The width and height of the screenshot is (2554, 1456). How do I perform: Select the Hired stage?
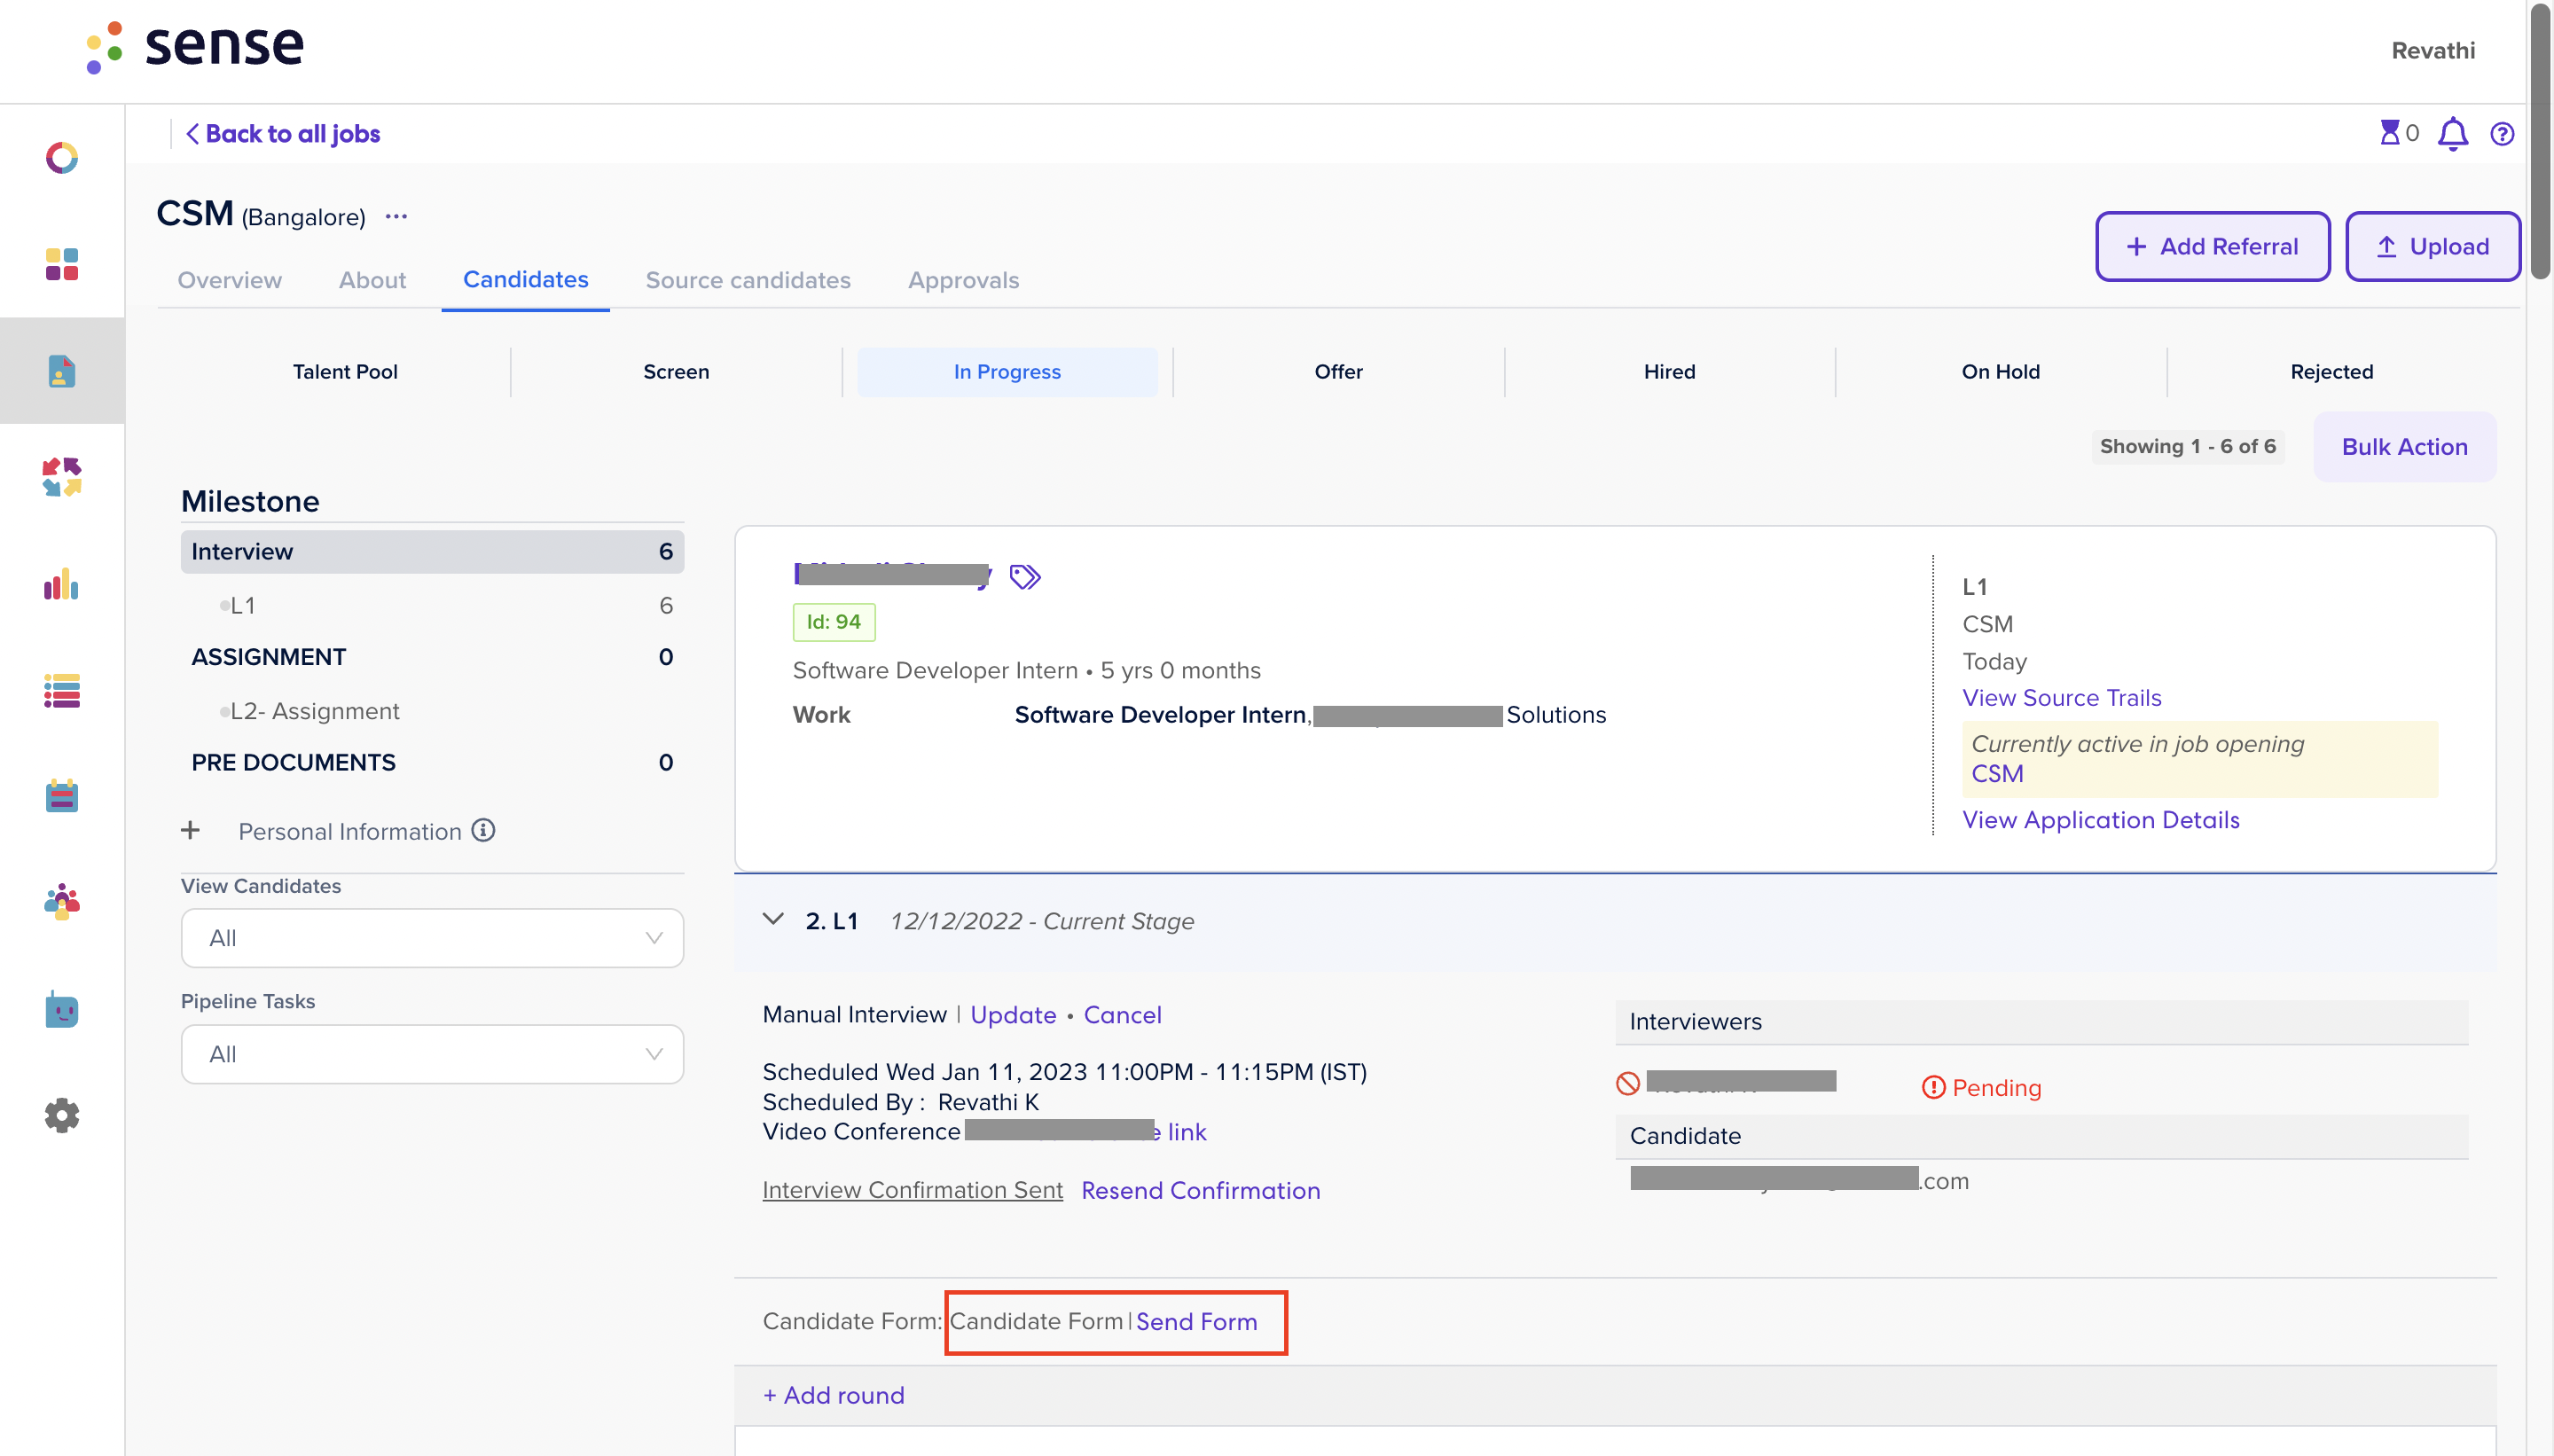(x=1669, y=372)
